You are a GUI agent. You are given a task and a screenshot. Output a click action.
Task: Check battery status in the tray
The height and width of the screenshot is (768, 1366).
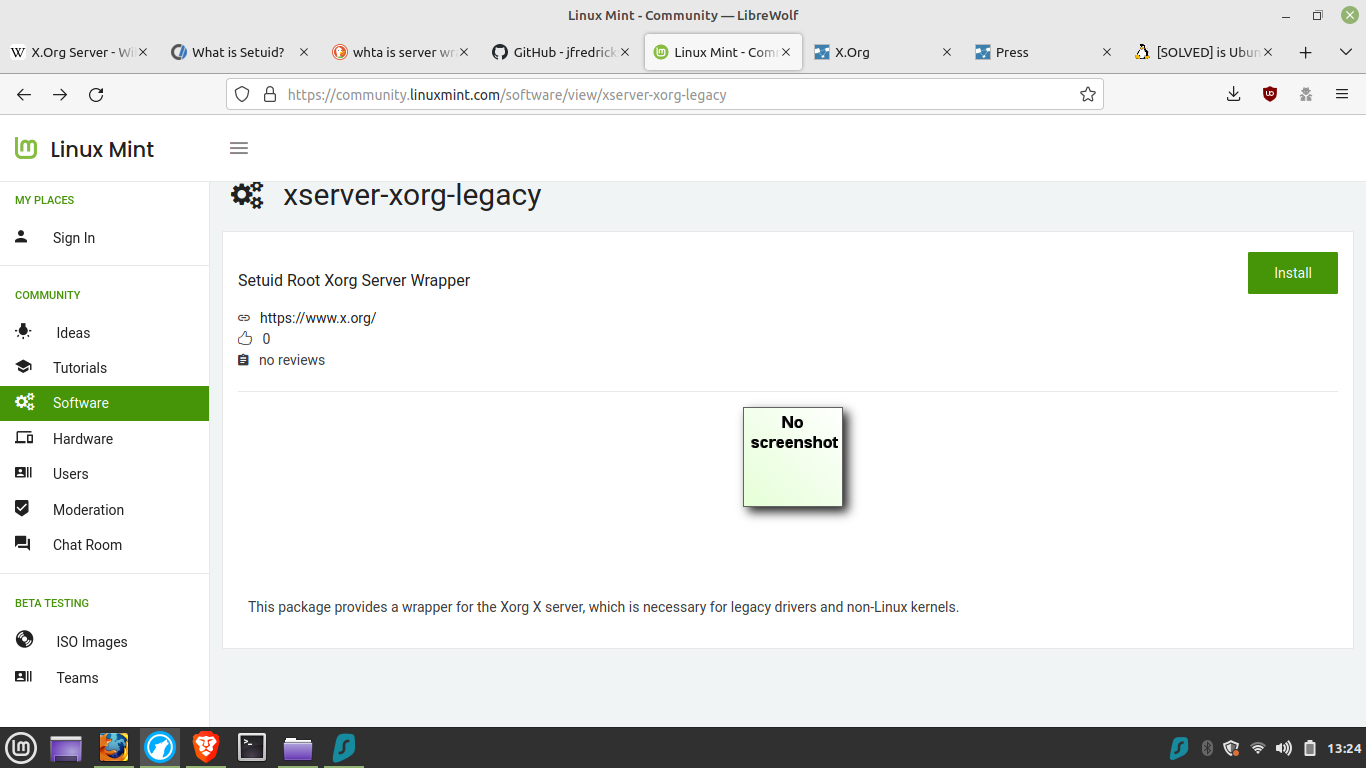coord(1310,748)
